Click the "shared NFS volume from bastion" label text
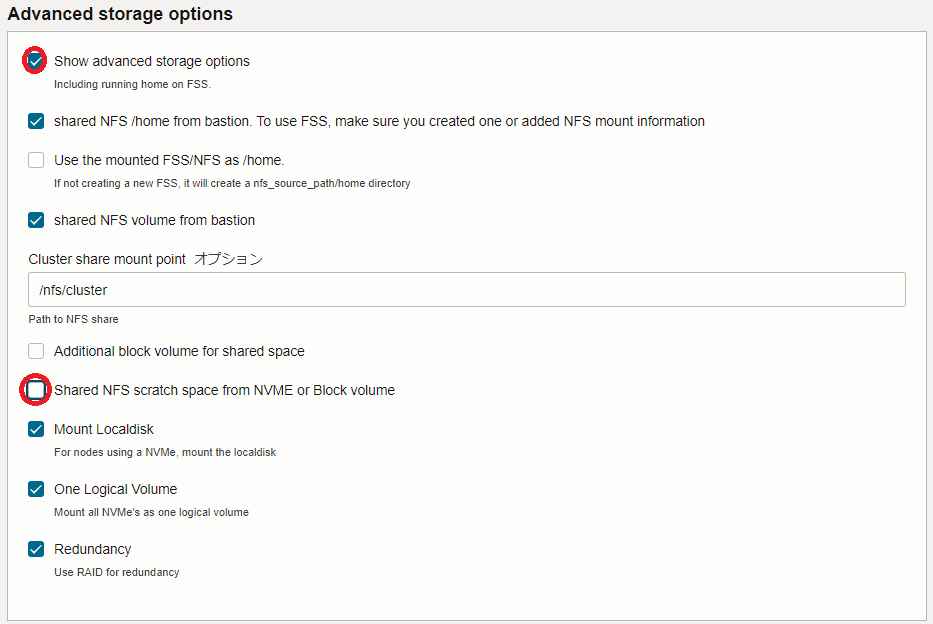This screenshot has width=933, height=624. pos(154,220)
